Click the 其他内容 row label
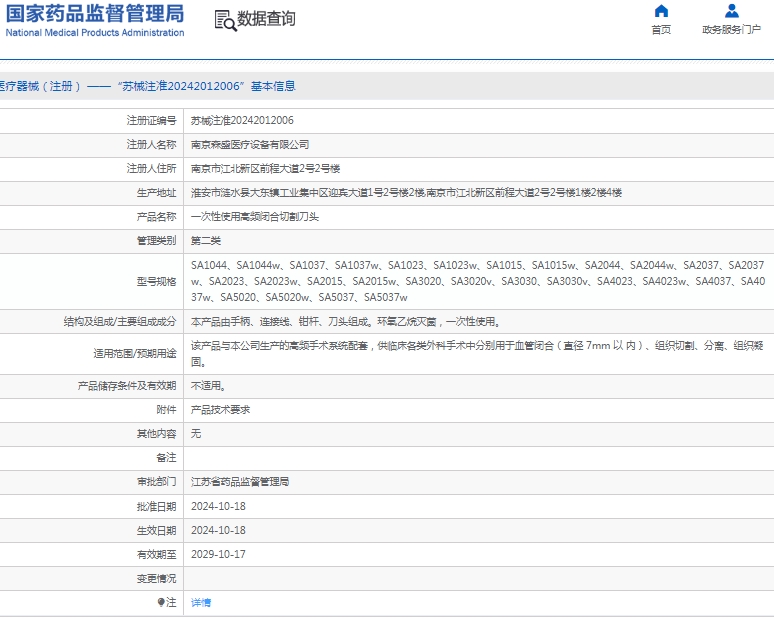Viewport: 774px width, 624px height. point(156,433)
